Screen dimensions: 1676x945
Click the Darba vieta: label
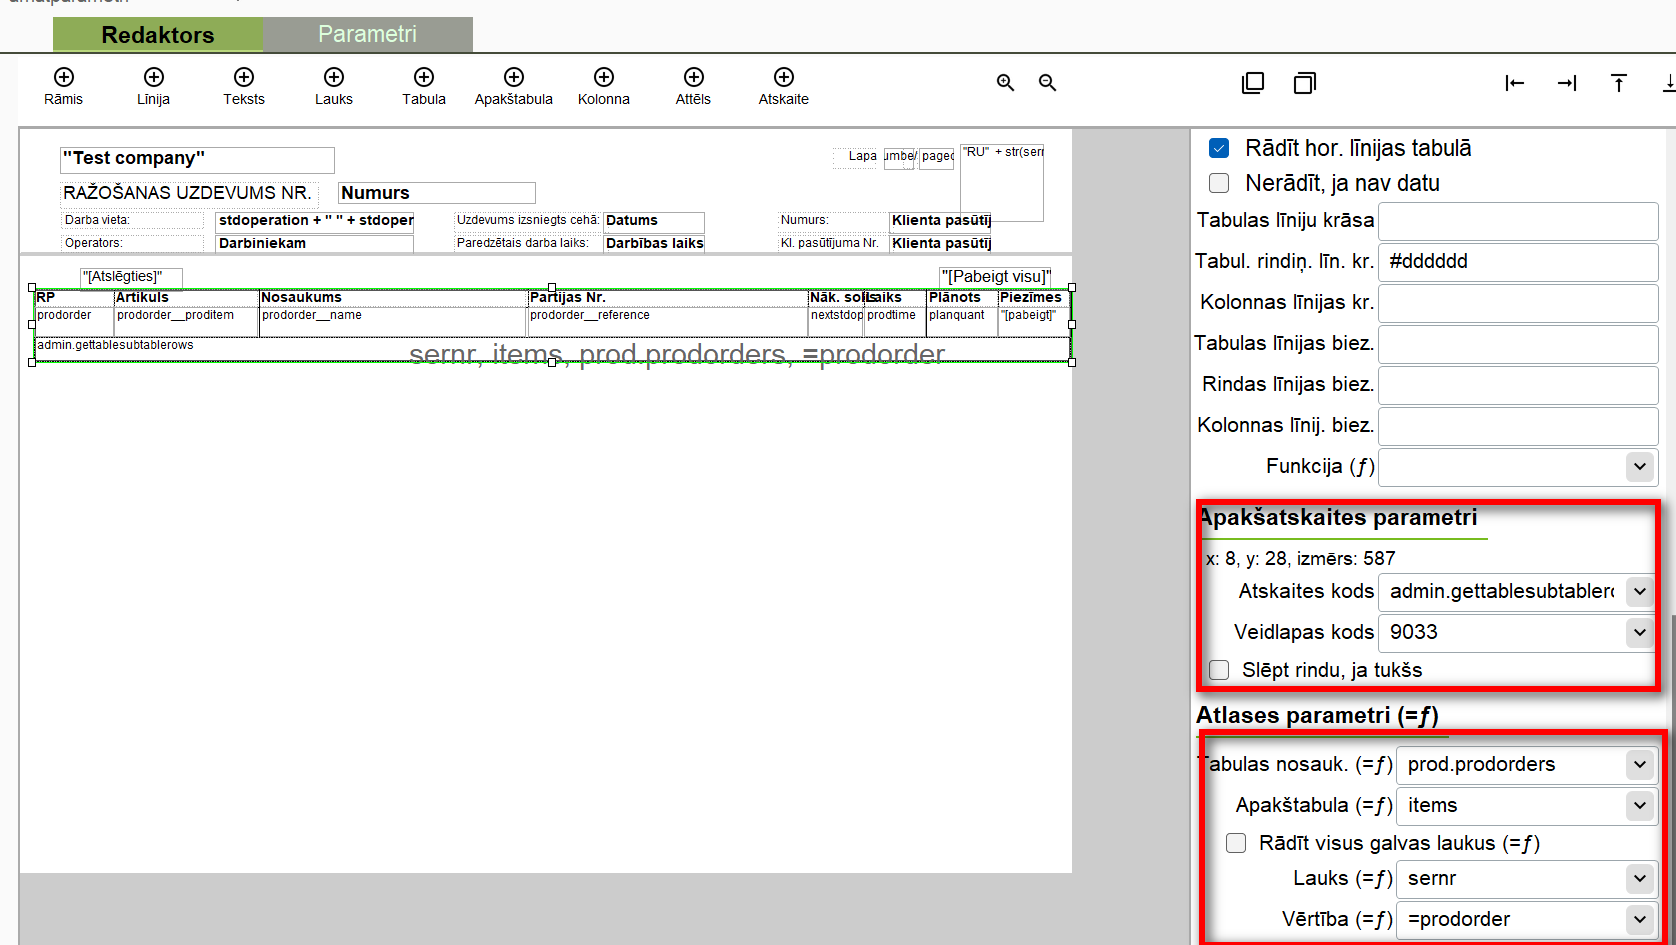click(132, 221)
